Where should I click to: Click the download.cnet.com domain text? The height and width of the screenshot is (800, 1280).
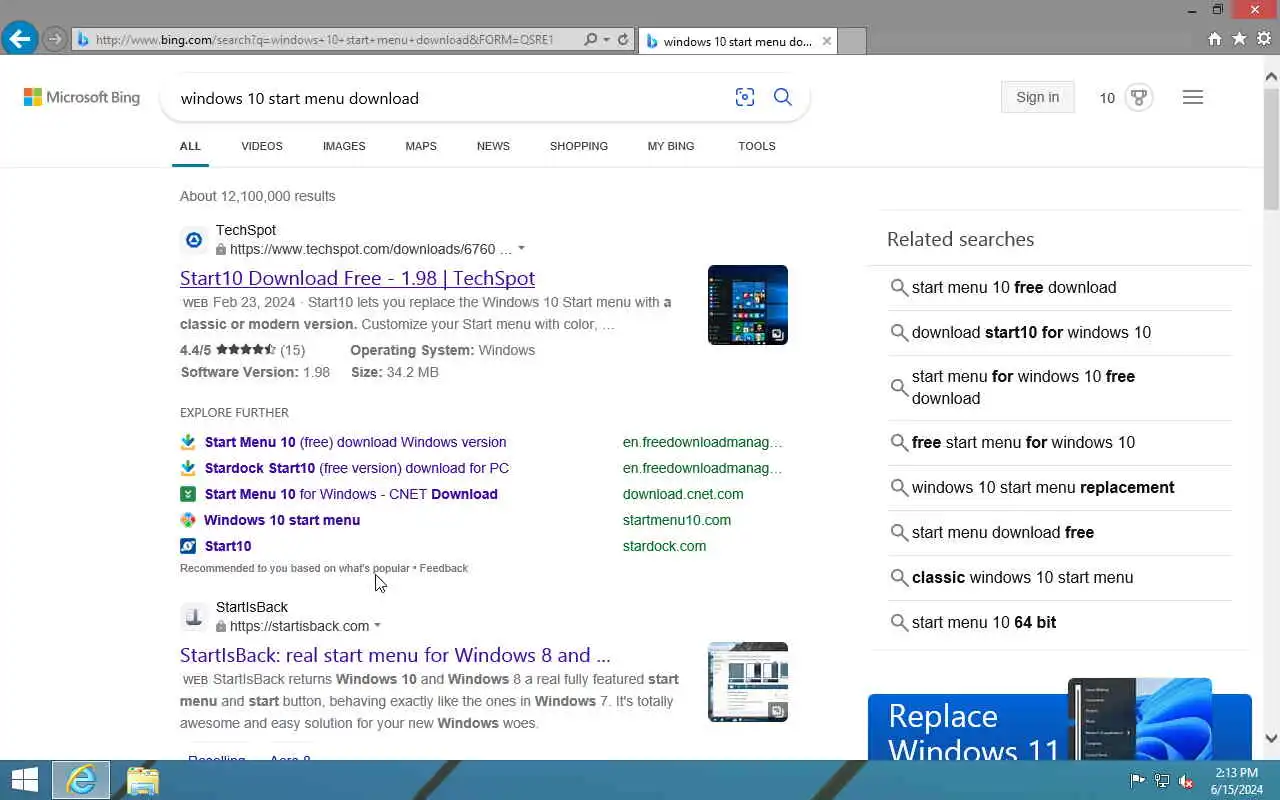(x=683, y=494)
